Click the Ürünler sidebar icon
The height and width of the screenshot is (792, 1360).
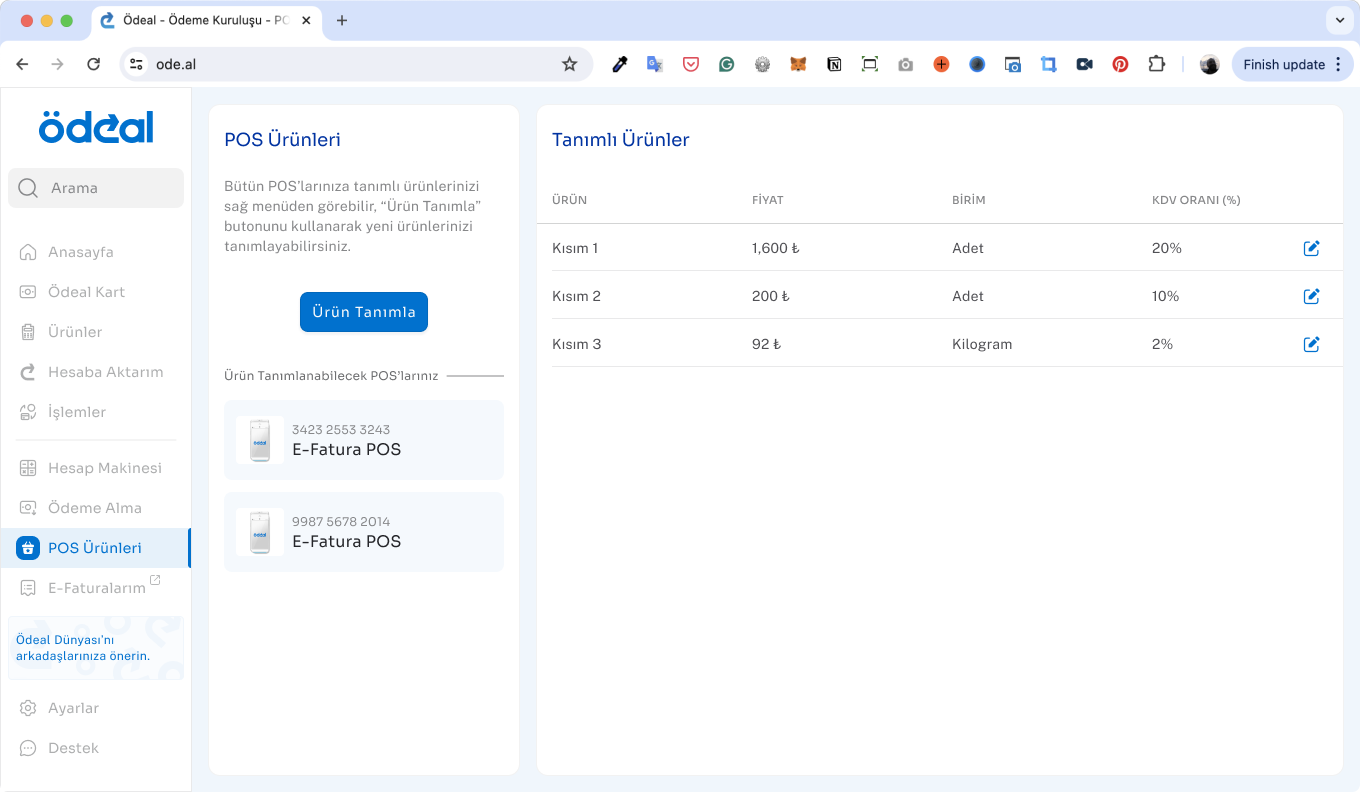28,332
